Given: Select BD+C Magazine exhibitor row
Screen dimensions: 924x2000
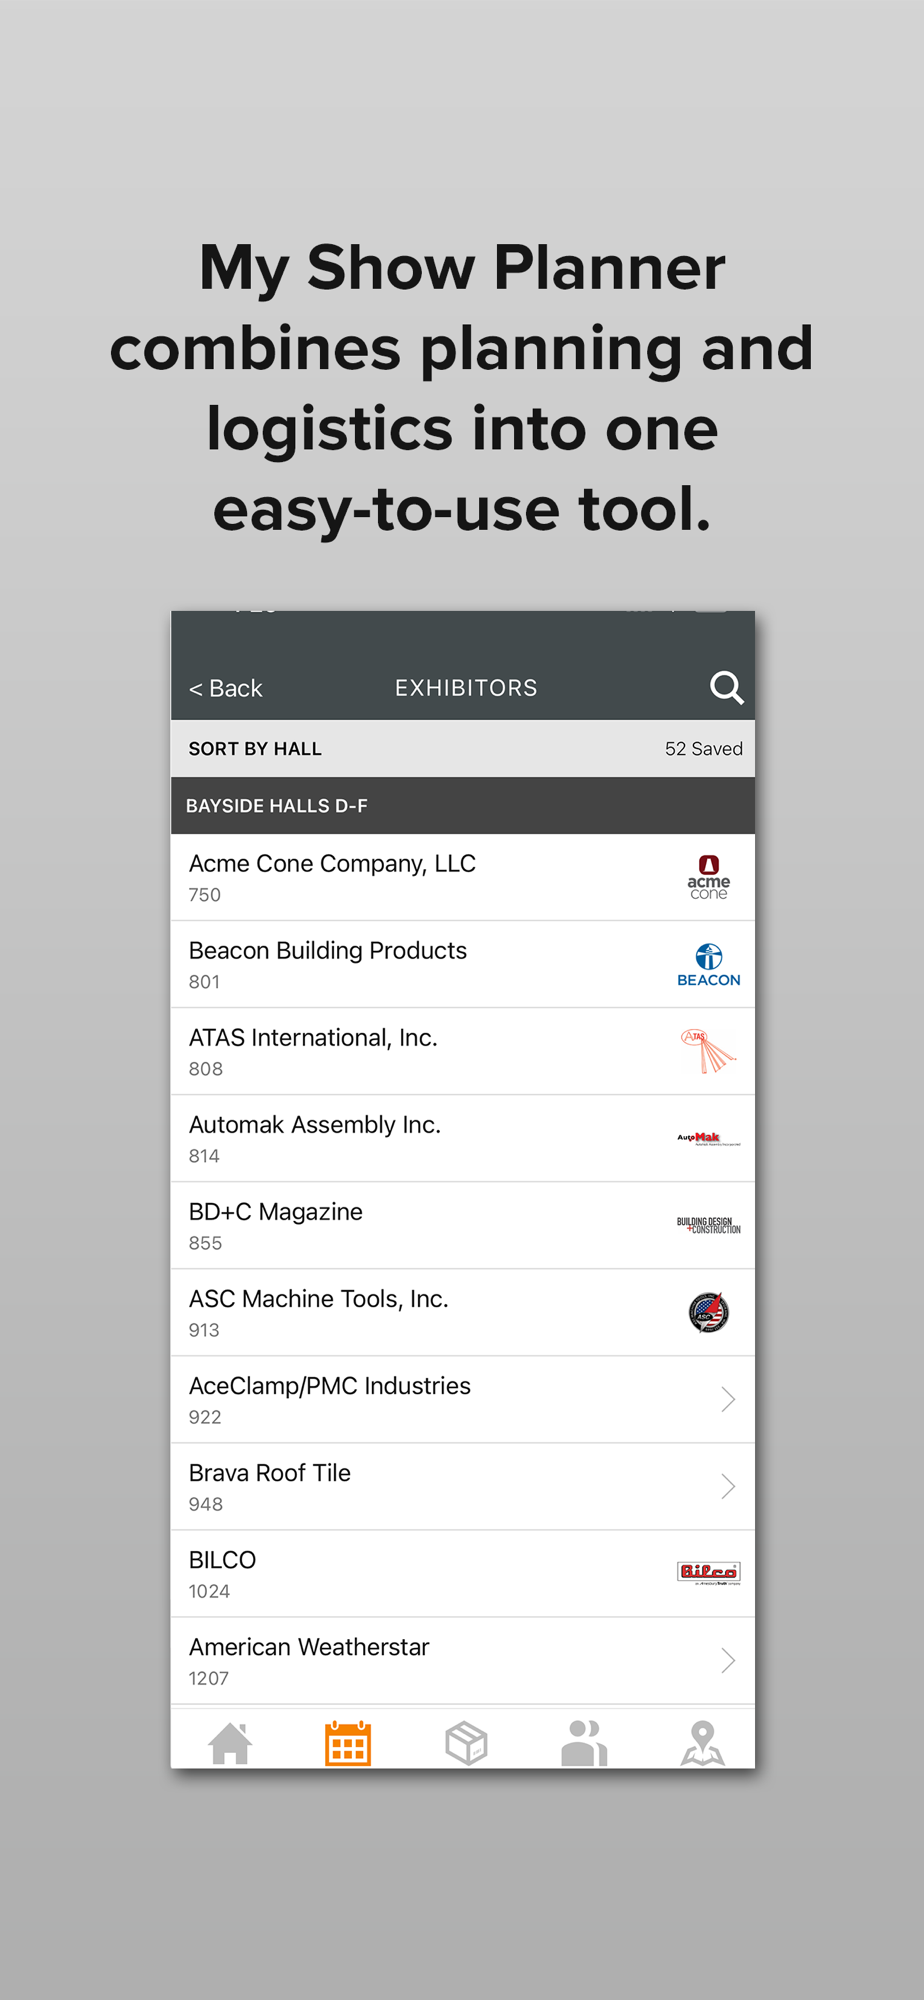Looking at the screenshot, I should pos(463,1225).
